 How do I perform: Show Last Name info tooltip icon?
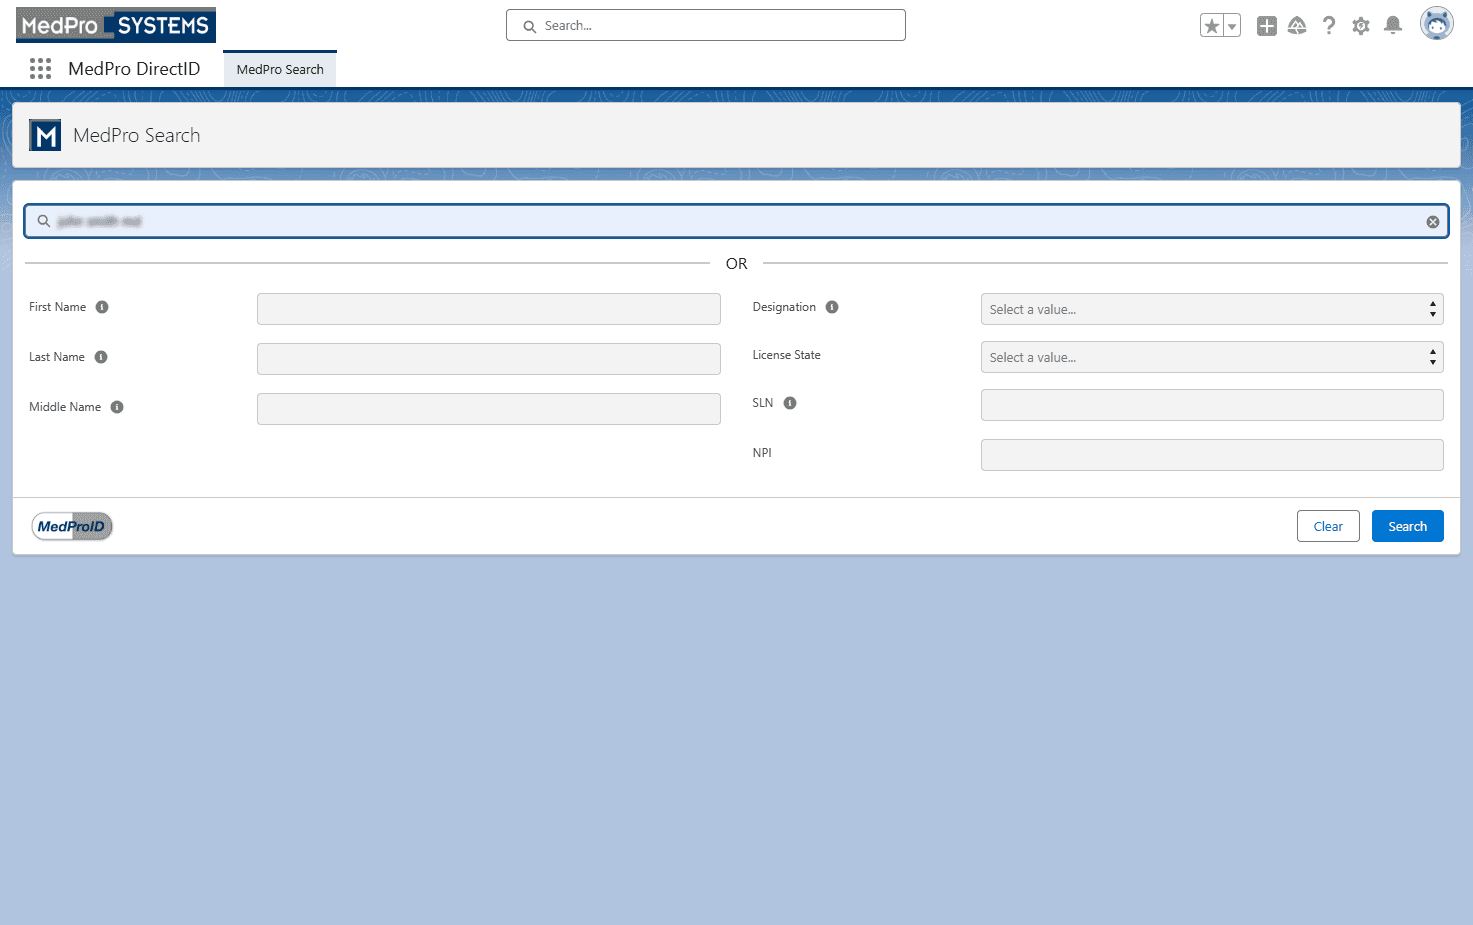coord(101,357)
